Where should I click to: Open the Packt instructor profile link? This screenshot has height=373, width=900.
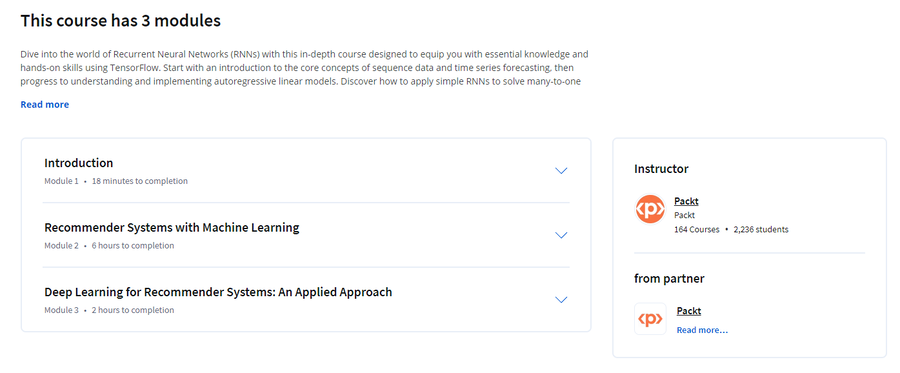686,201
